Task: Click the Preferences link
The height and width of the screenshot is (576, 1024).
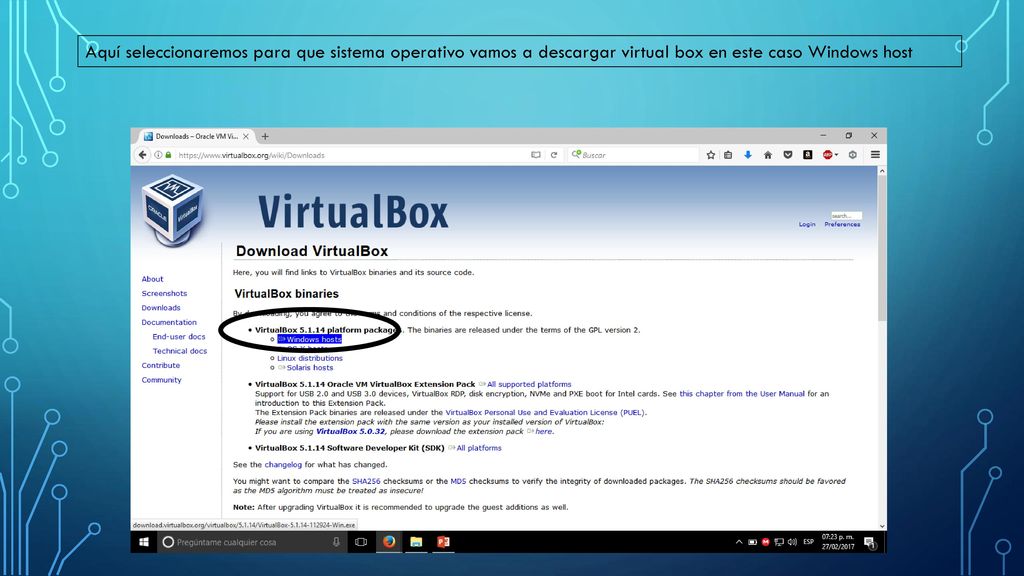Action: (x=842, y=224)
